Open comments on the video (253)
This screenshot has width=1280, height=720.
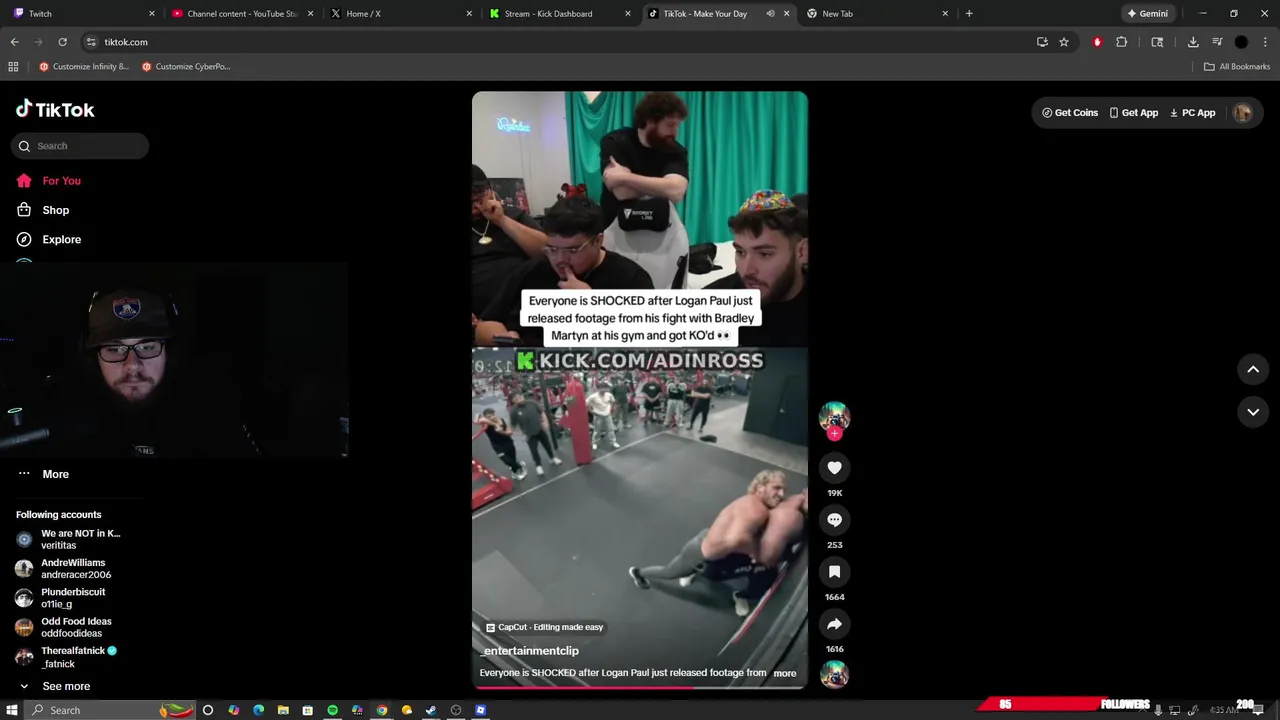[x=834, y=520]
